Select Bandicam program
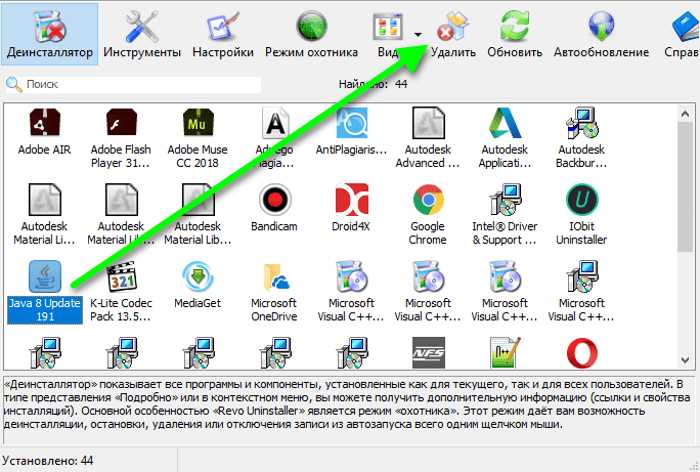700x472 pixels. click(274, 208)
